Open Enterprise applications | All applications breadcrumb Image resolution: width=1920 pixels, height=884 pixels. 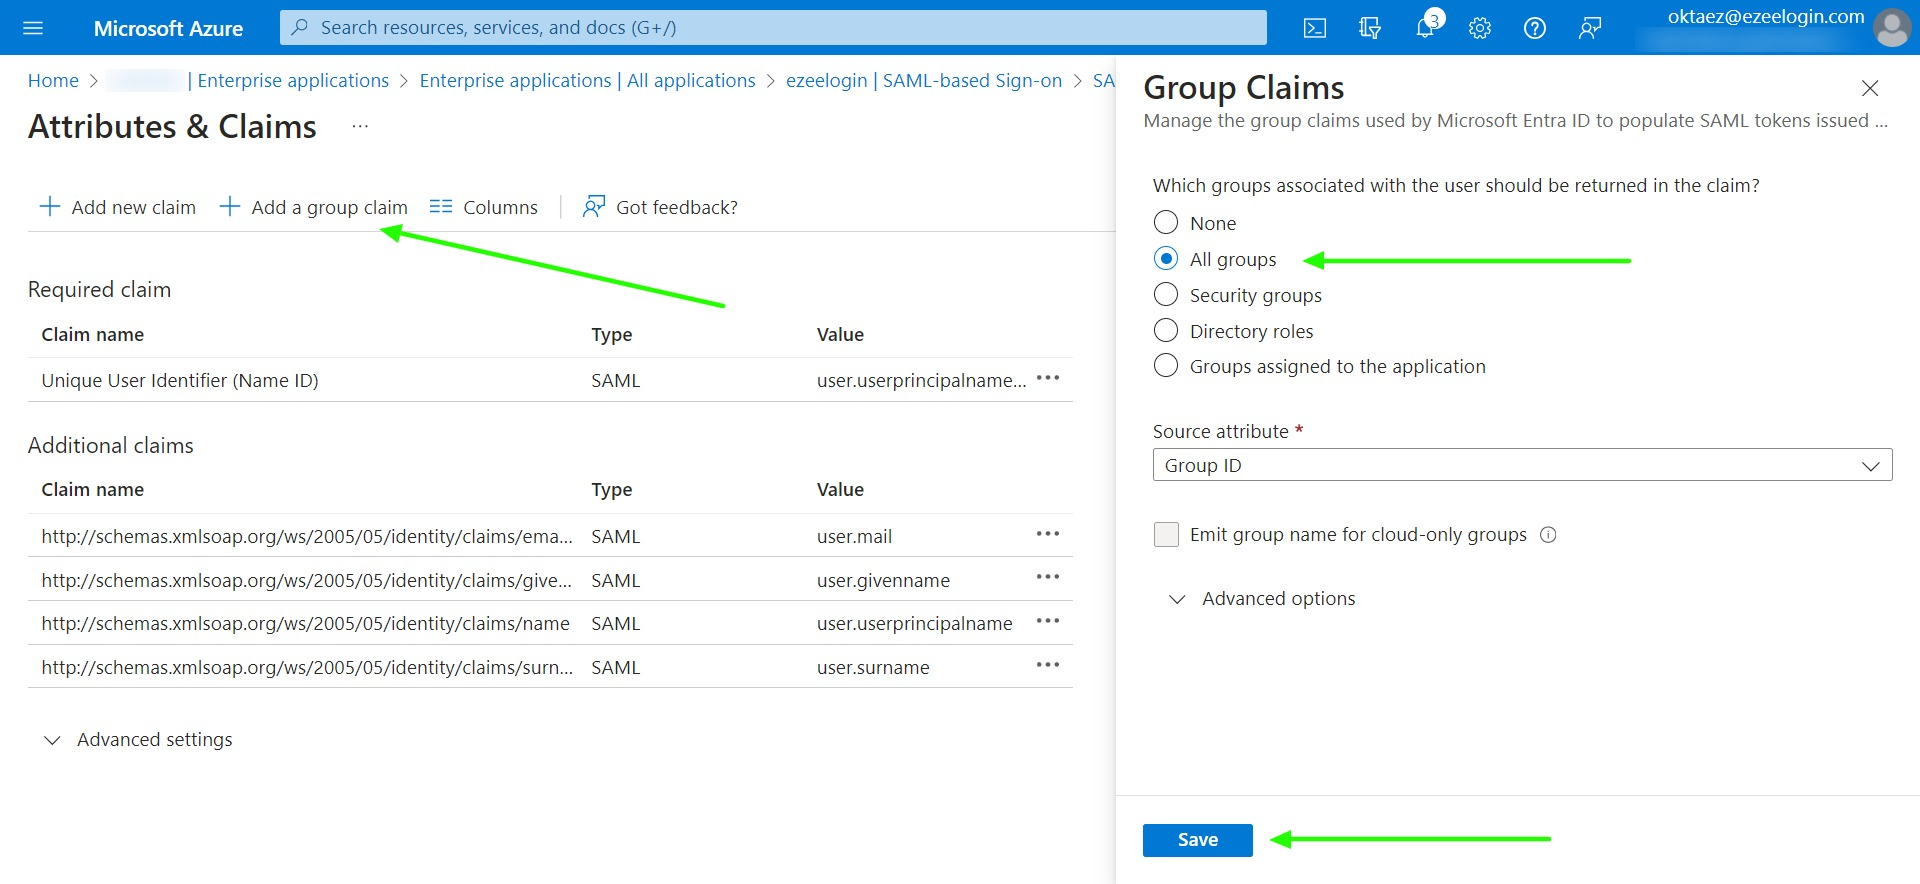click(x=588, y=81)
